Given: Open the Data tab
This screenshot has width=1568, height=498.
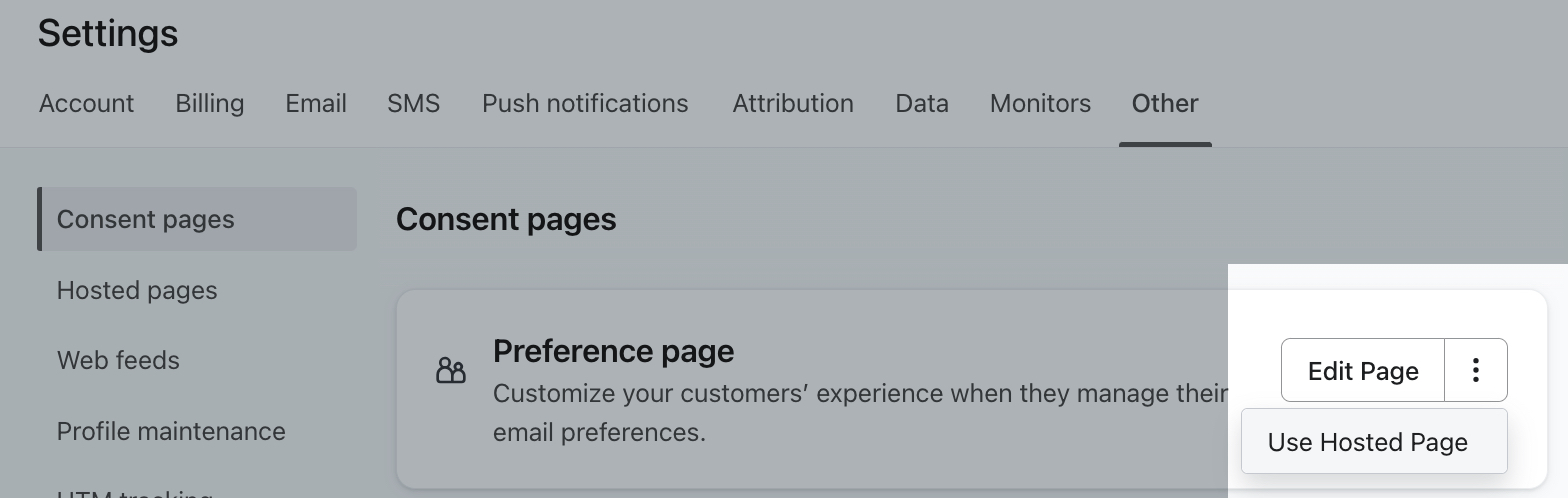Looking at the screenshot, I should pos(921,104).
